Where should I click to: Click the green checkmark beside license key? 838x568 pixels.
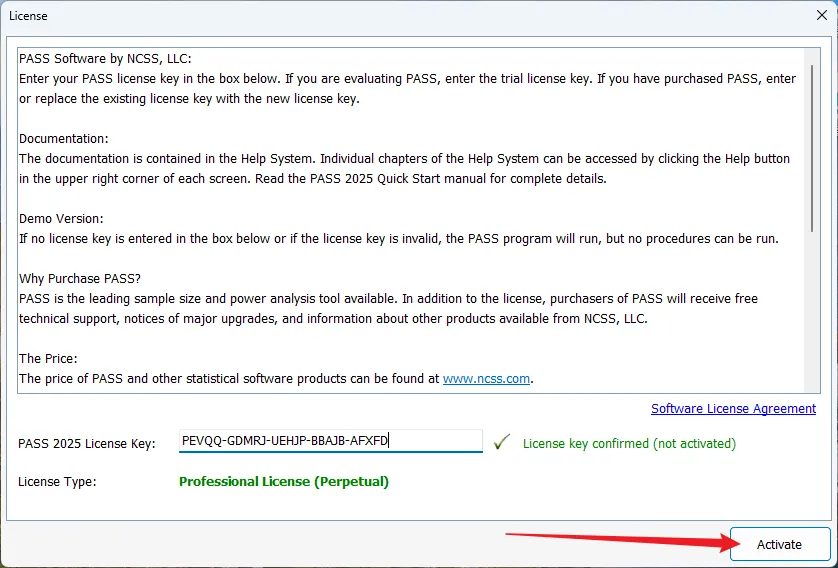tap(501, 442)
